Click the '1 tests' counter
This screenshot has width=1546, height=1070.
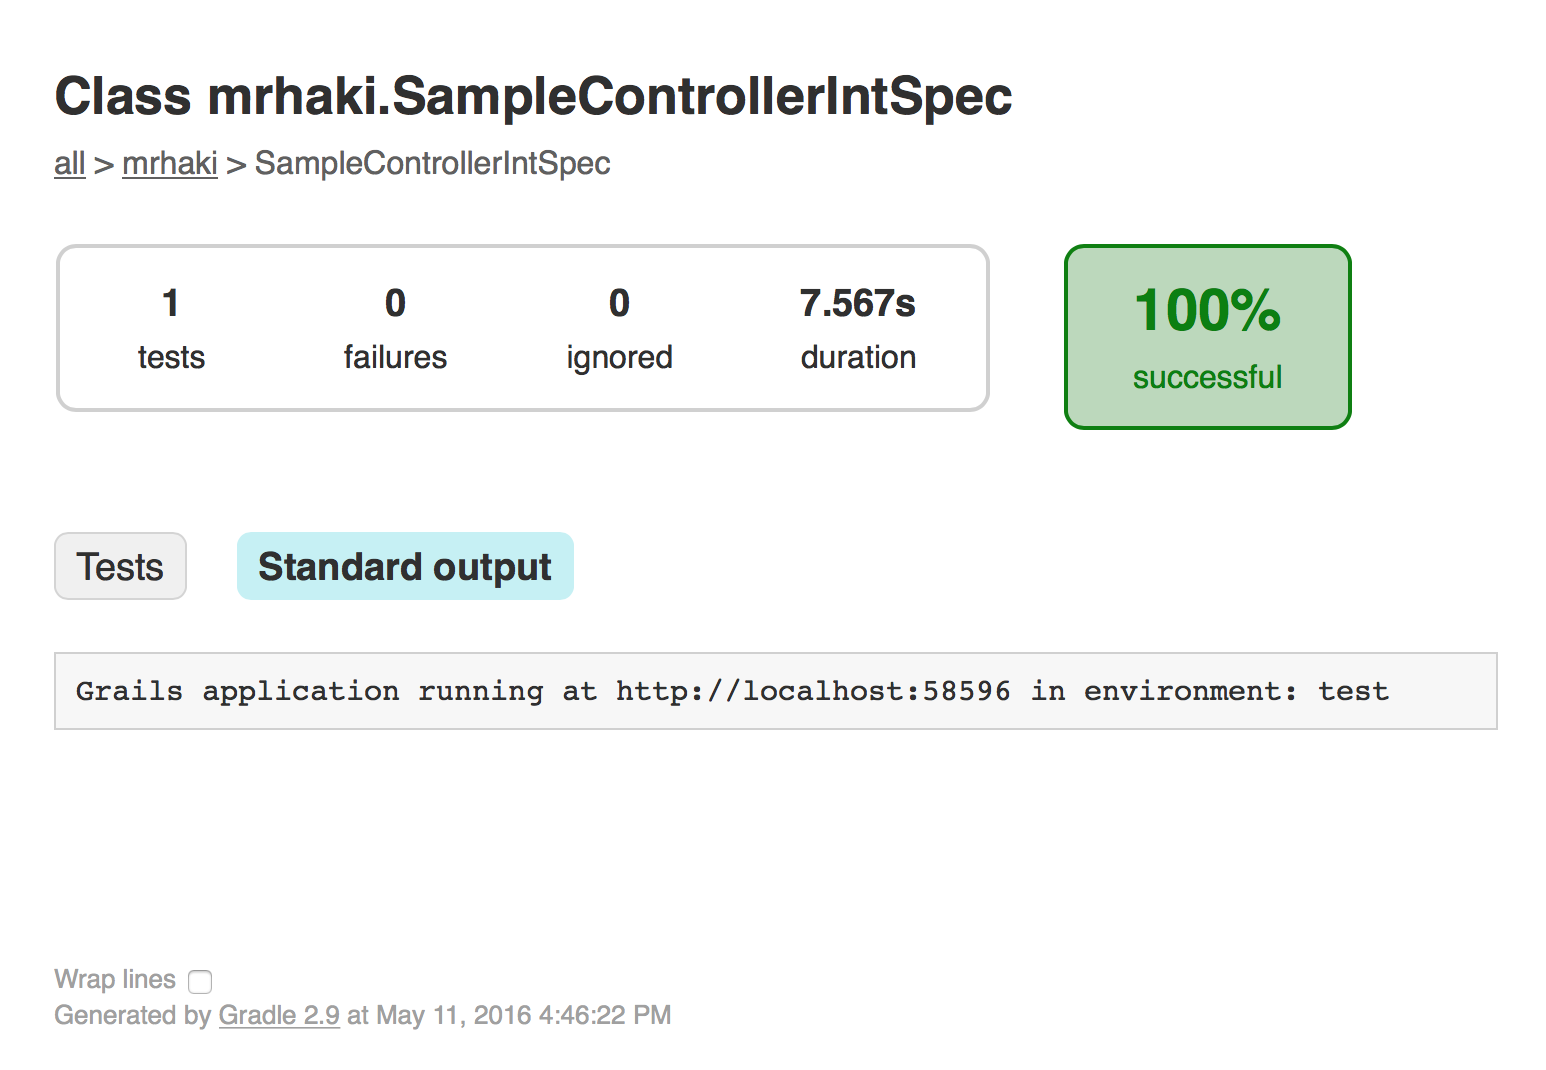pos(171,328)
